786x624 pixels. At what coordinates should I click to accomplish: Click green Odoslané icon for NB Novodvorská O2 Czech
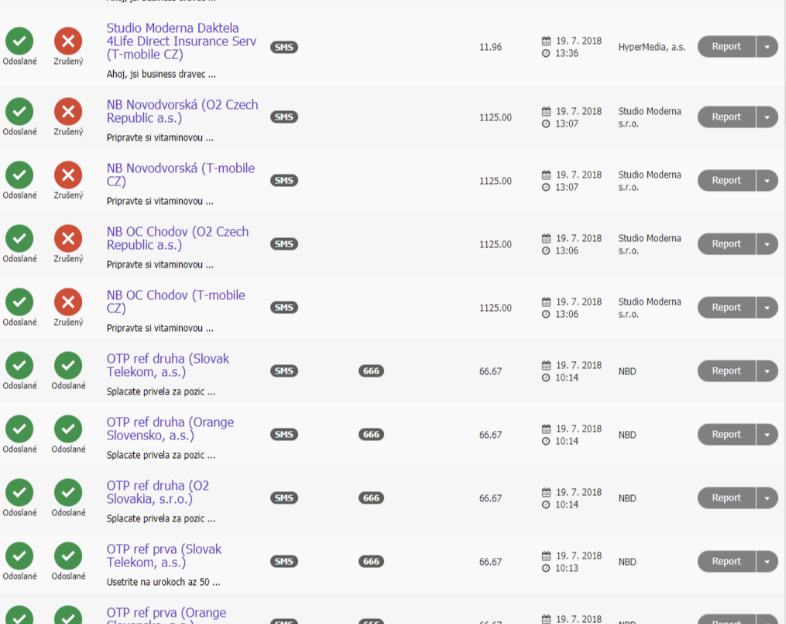click(20, 111)
